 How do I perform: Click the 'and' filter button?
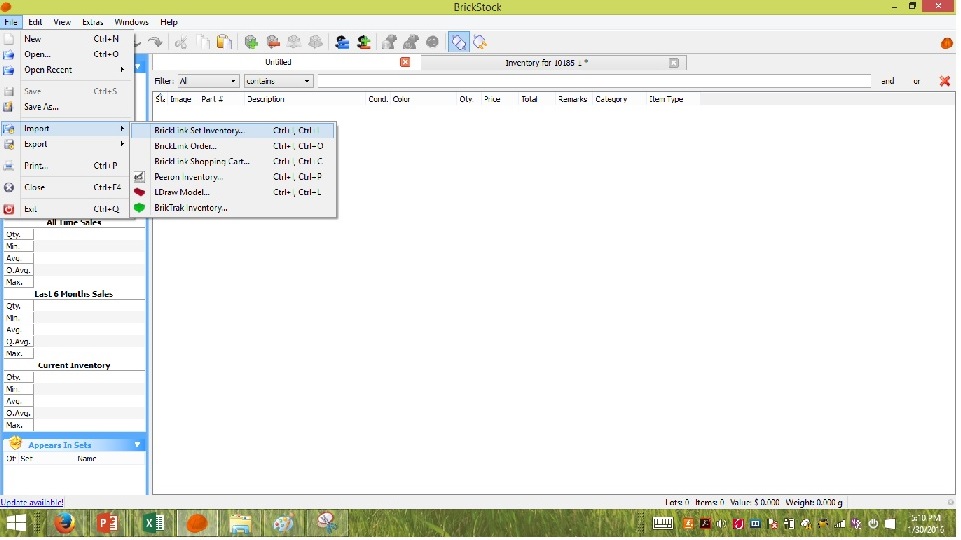[x=887, y=81]
